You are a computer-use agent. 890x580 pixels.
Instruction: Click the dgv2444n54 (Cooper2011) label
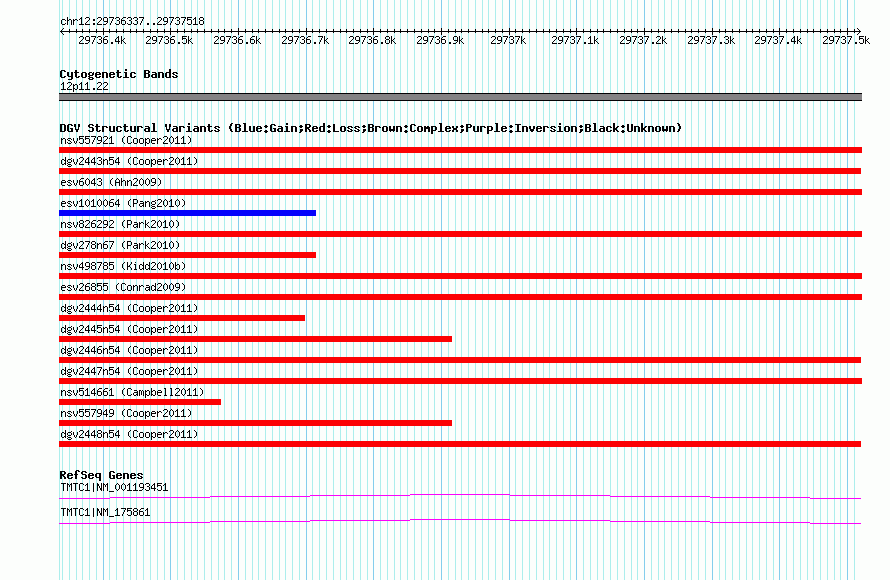129,308
